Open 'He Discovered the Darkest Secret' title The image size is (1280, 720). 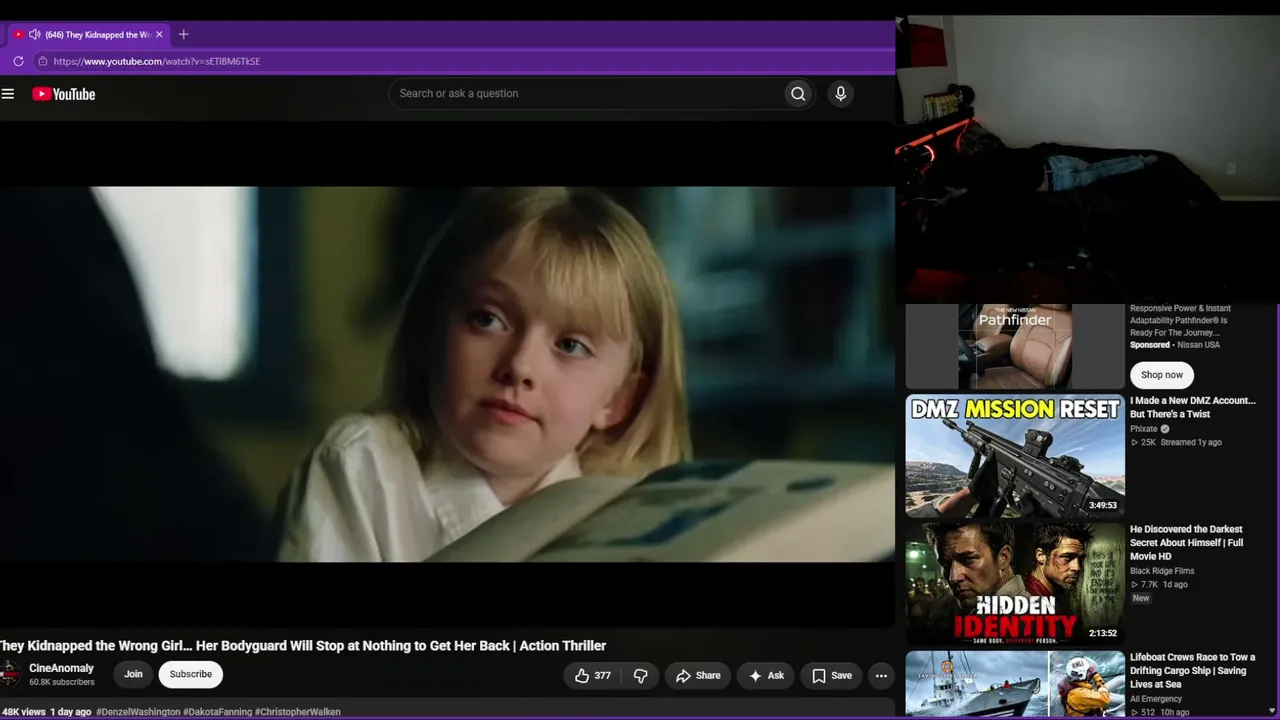click(1187, 543)
